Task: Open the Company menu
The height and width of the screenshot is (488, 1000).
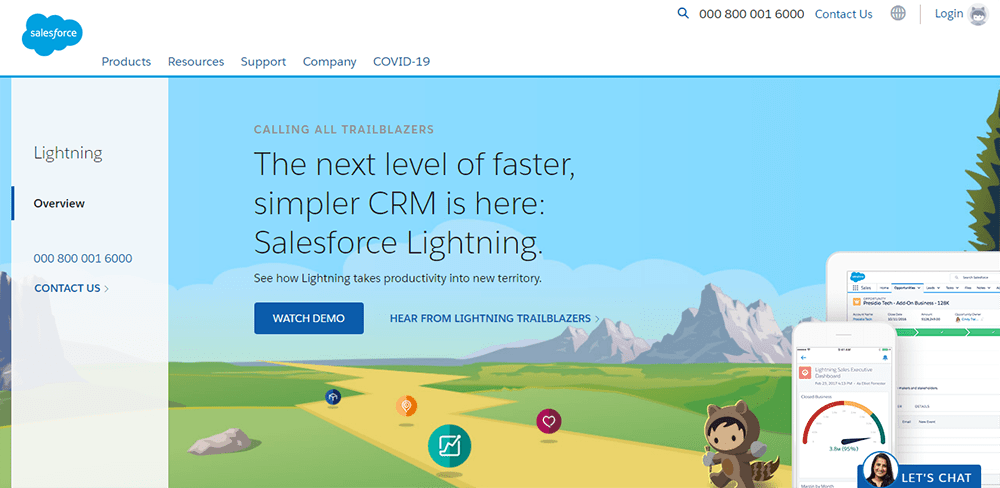Action: tap(330, 62)
